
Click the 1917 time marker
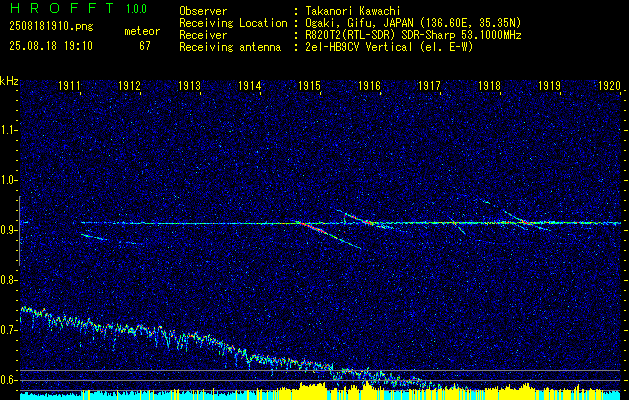pyautogui.click(x=430, y=86)
